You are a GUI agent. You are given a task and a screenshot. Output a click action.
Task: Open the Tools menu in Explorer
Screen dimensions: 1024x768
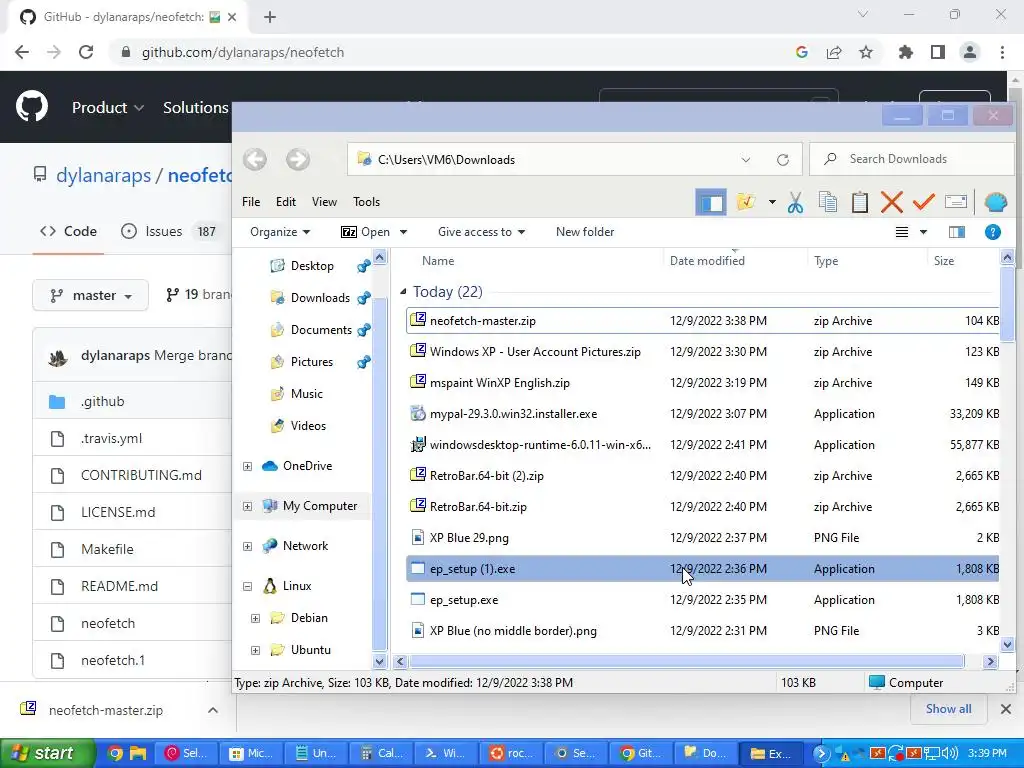tap(366, 202)
